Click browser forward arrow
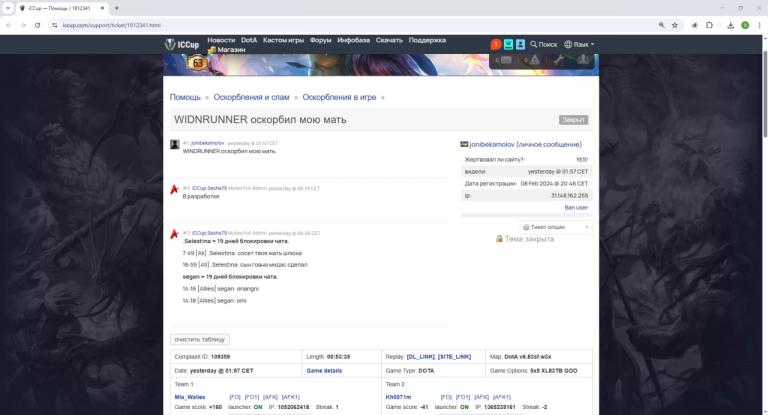768x415 pixels. click(x=23, y=25)
